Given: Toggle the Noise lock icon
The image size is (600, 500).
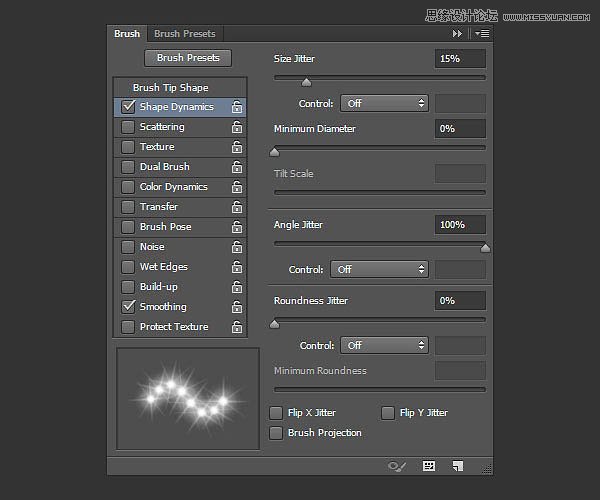Looking at the screenshot, I should pyautogui.click(x=237, y=247).
